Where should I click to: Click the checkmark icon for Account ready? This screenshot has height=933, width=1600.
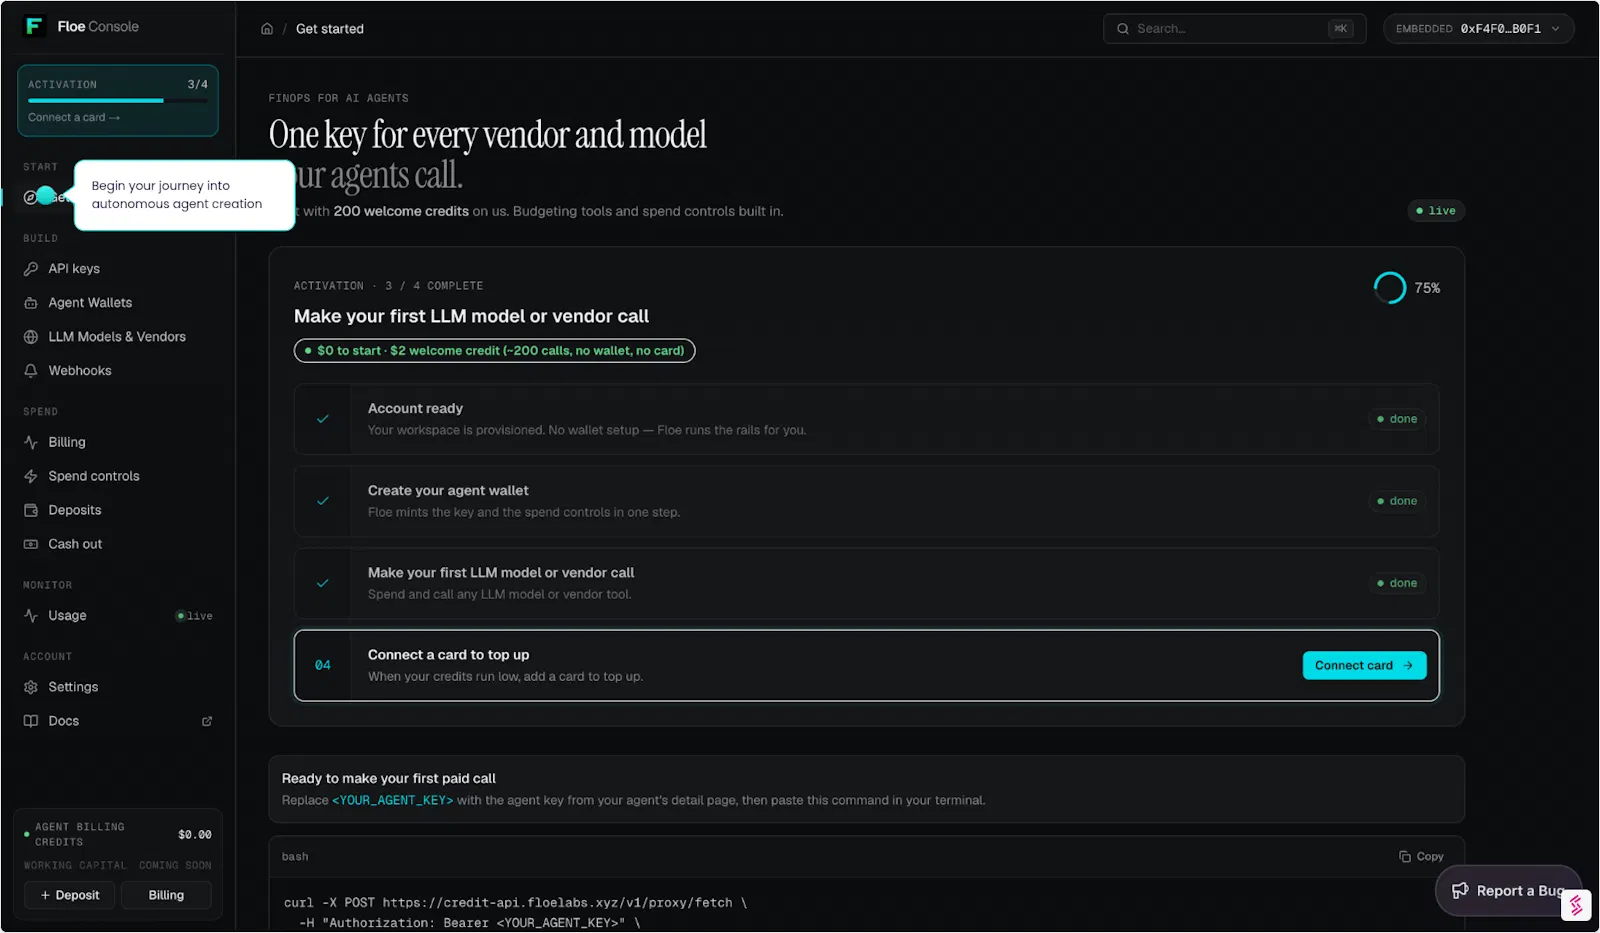point(323,419)
